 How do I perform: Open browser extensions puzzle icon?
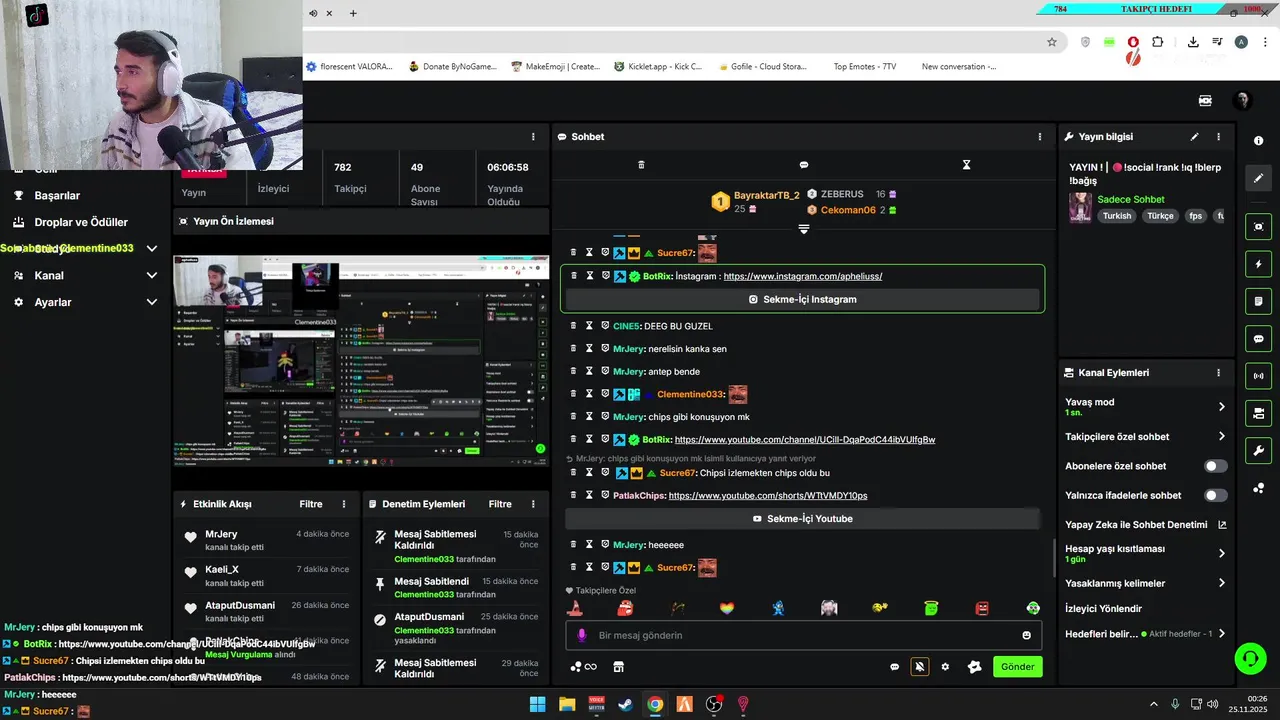point(1158,42)
